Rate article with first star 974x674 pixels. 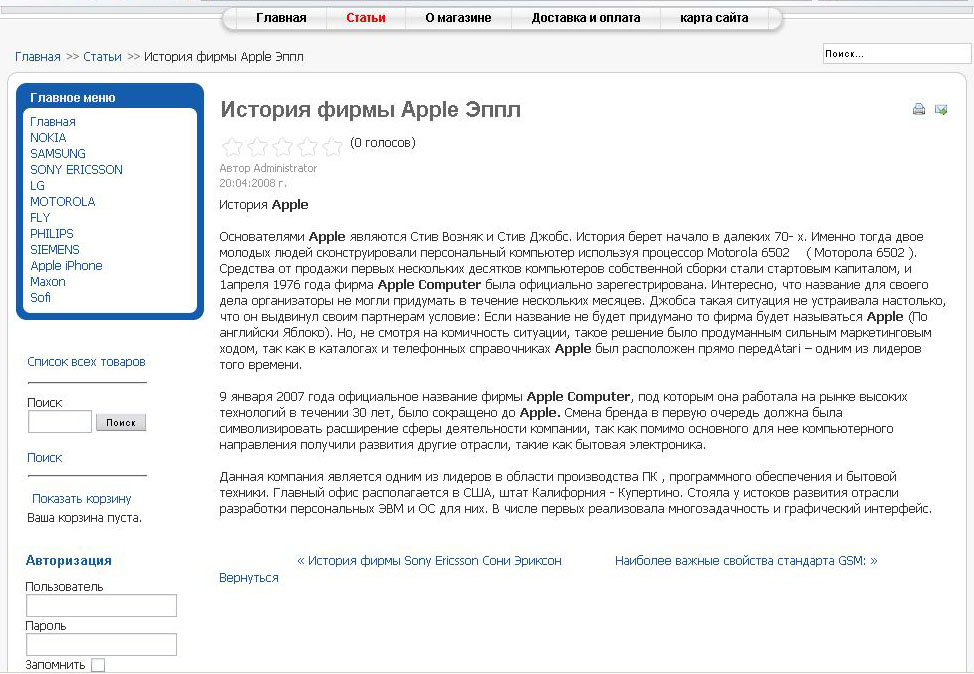tap(232, 147)
